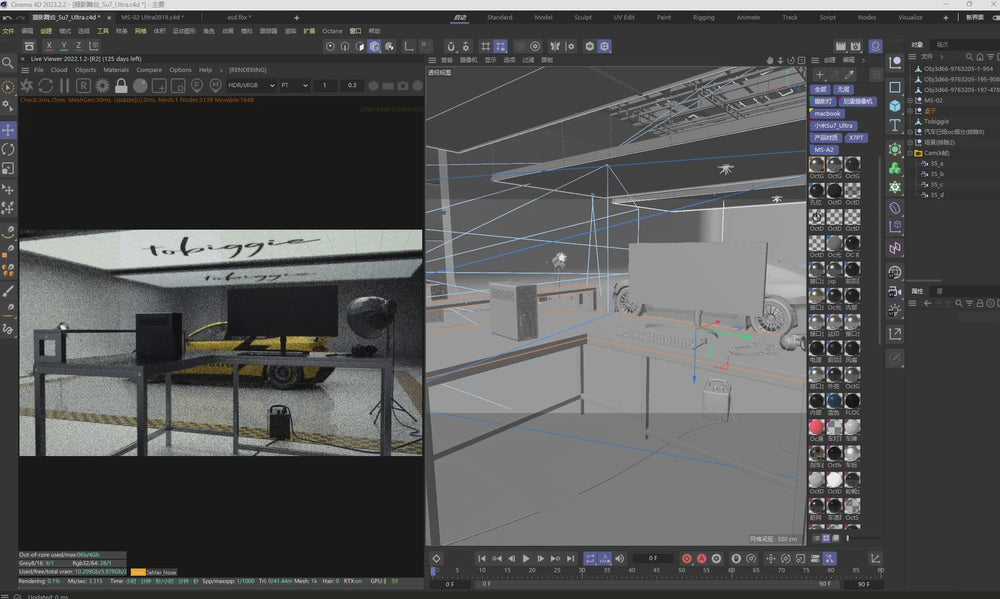Viewport: 1000px width, 599px height.
Task: Open the HDR/sRGB dropdown
Action: pyautogui.click(x=251, y=86)
